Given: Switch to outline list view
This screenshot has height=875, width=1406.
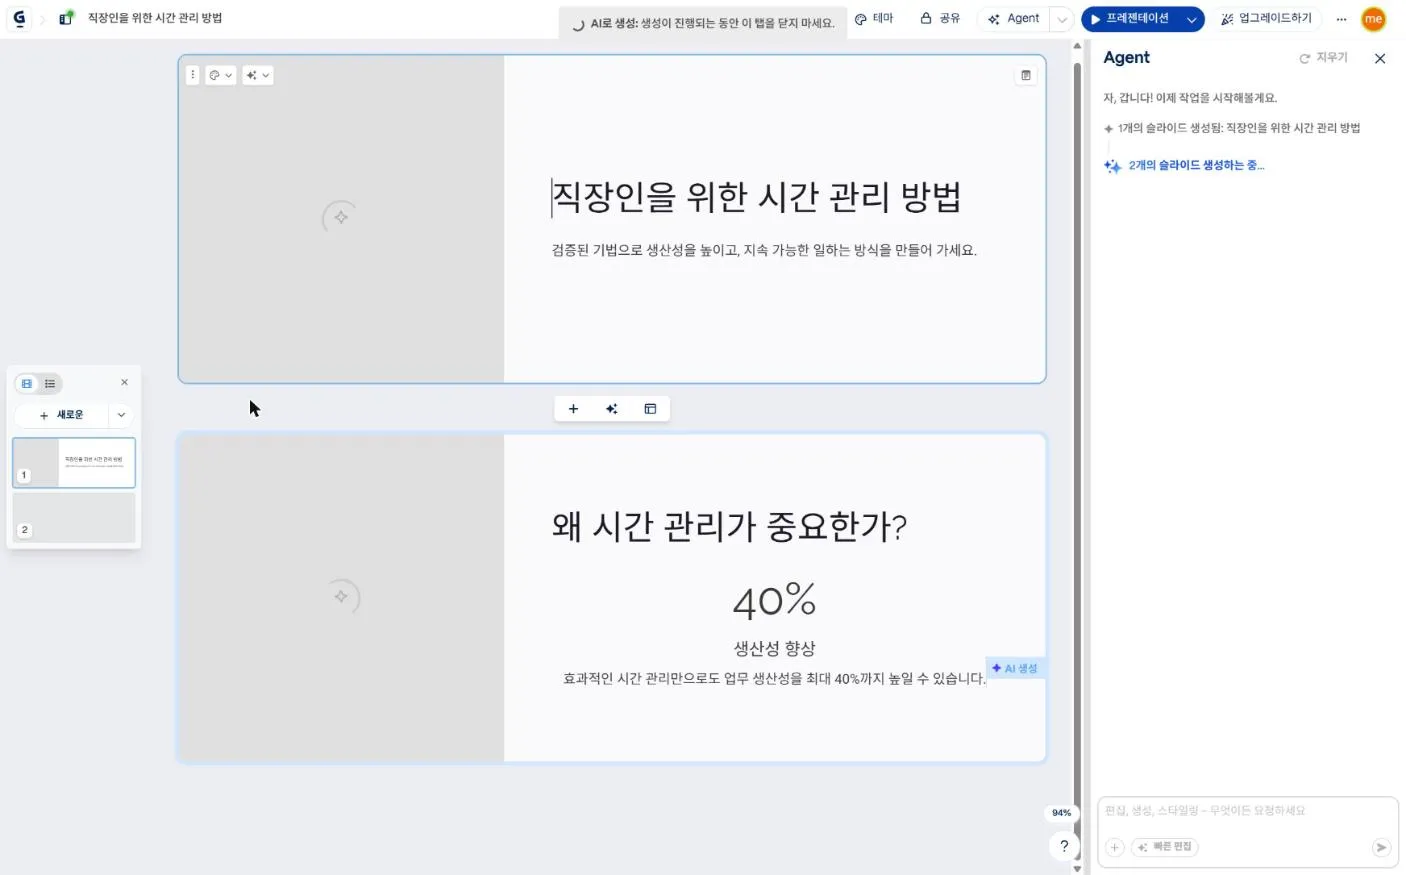Looking at the screenshot, I should pyautogui.click(x=50, y=384).
